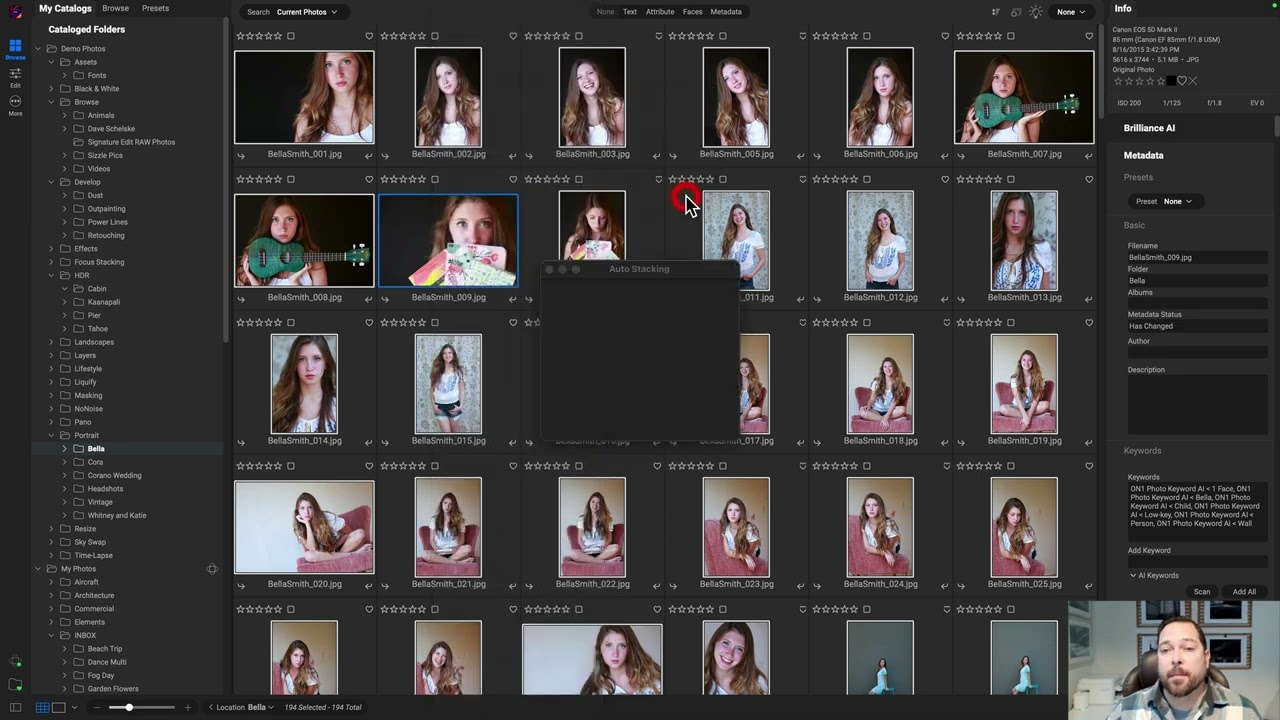The width and height of the screenshot is (1280, 720).
Task: Click the light bulb icon in toolbar
Action: (x=1035, y=12)
